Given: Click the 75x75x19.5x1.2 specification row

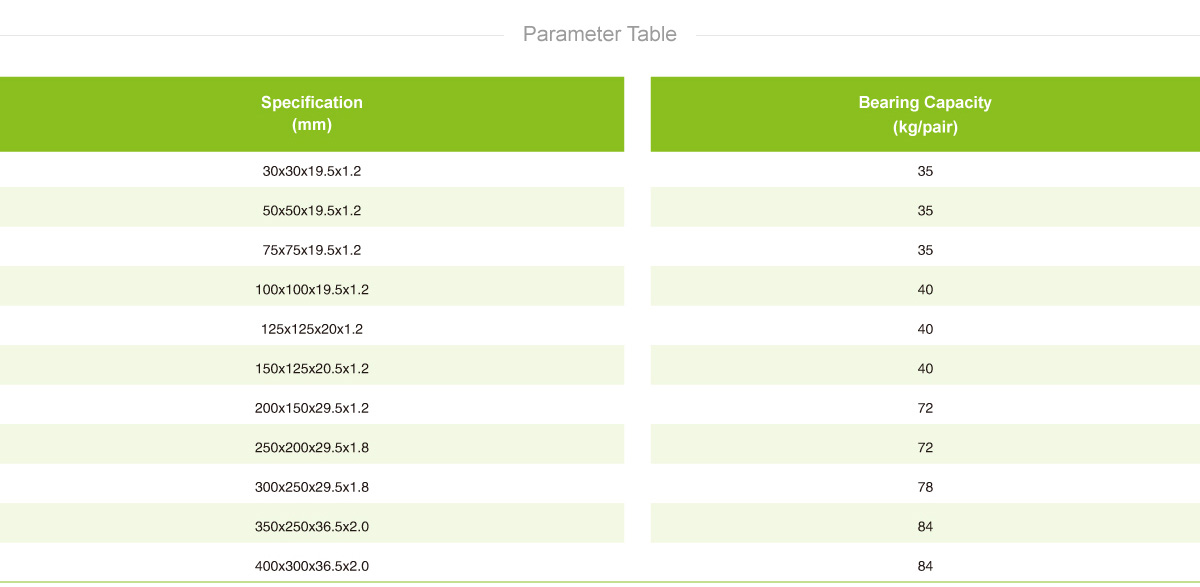Looking at the screenshot, I should point(312,250).
